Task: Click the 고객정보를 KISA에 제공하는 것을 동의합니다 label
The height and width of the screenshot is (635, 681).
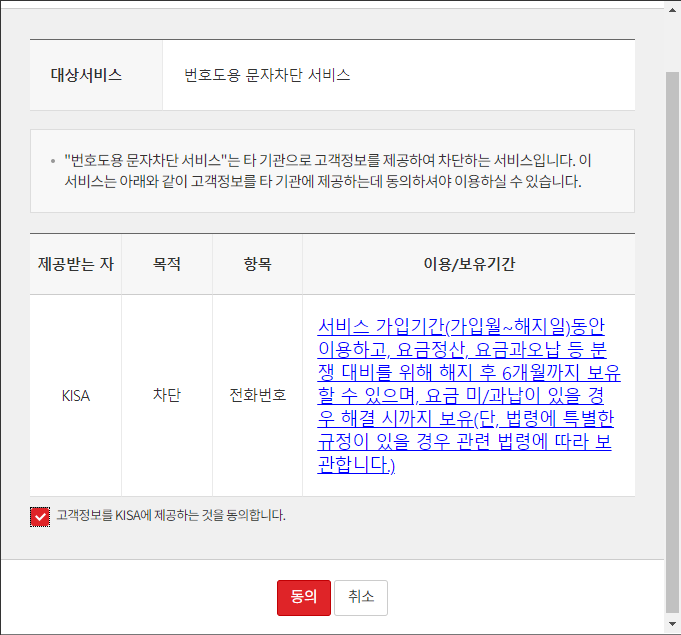Action: point(171,516)
